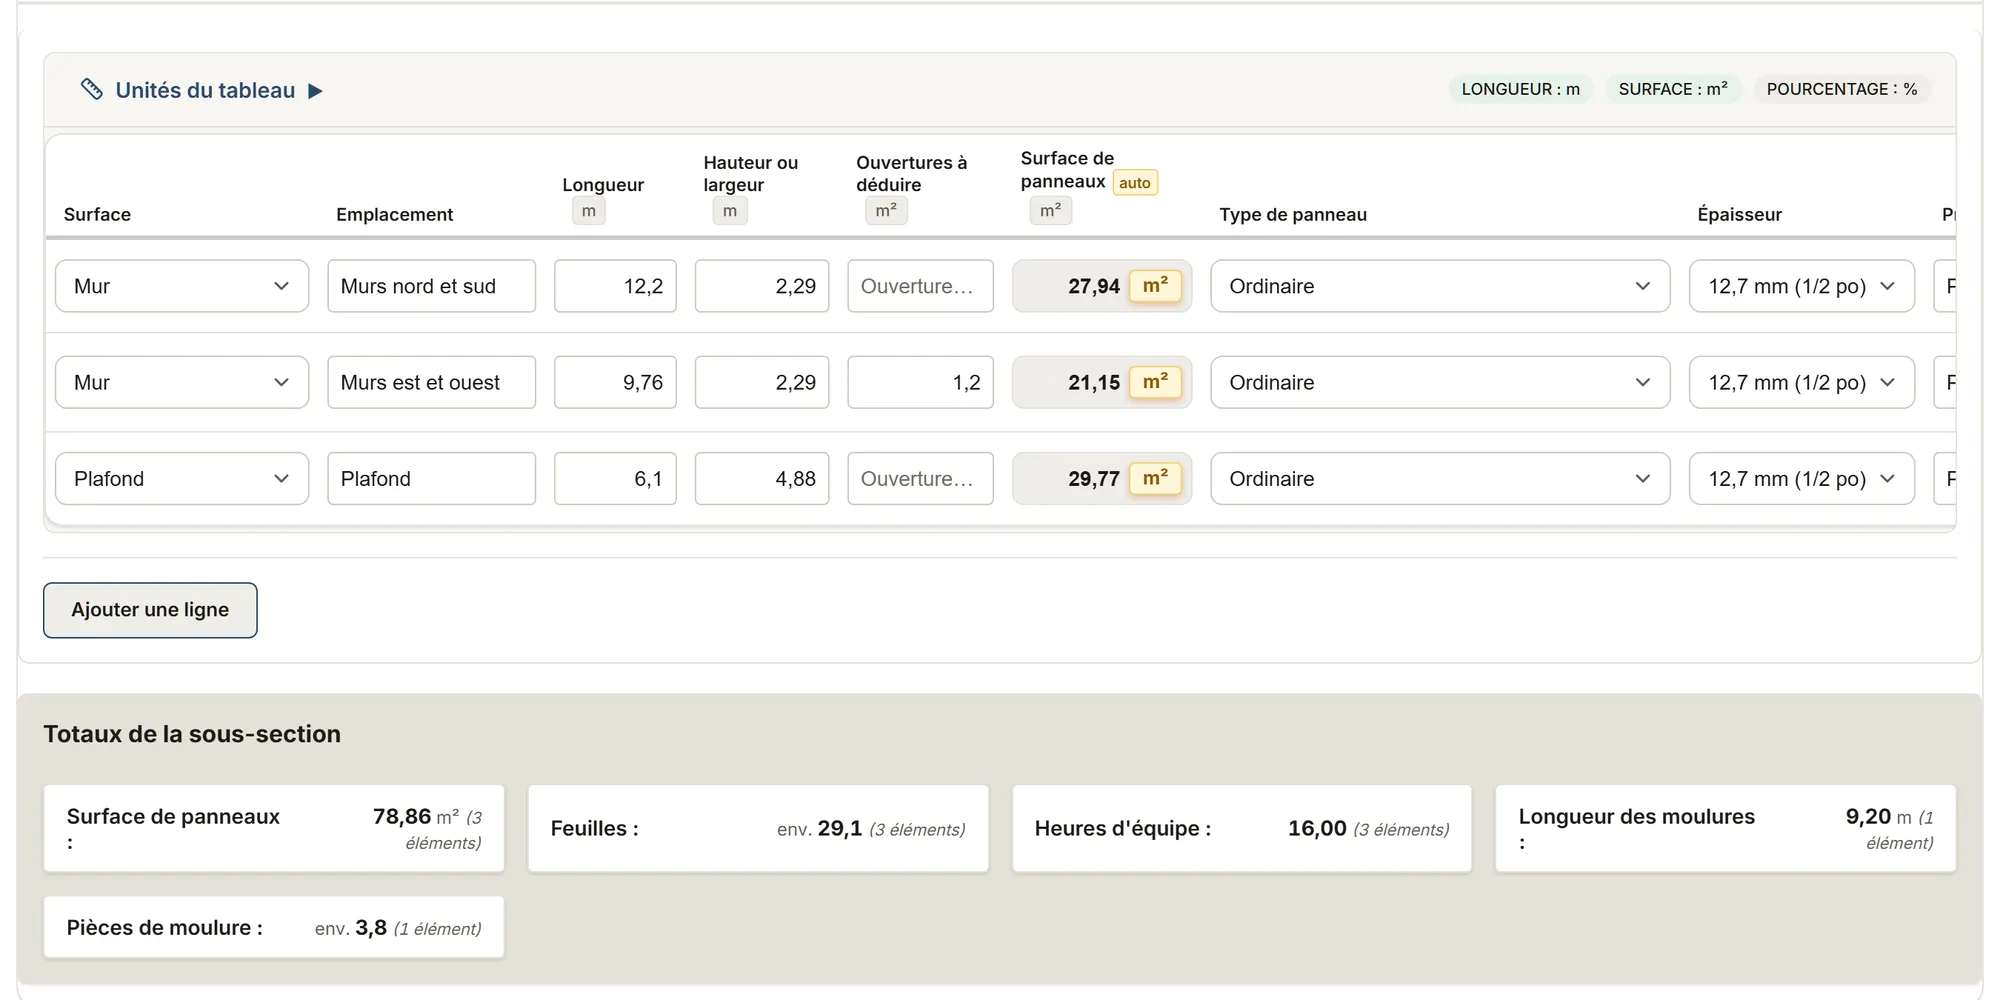
Task: Click the Heures d'équipe total of 16,00
Action: pyautogui.click(x=1242, y=829)
